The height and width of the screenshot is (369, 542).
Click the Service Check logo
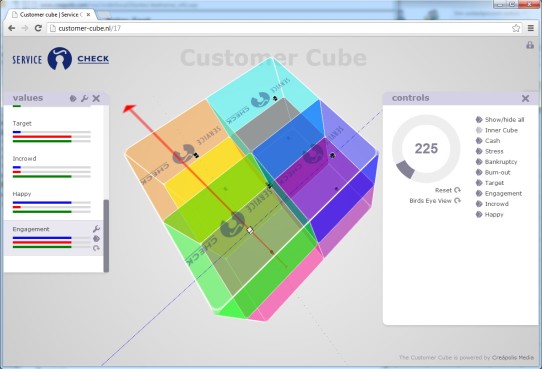pos(60,59)
